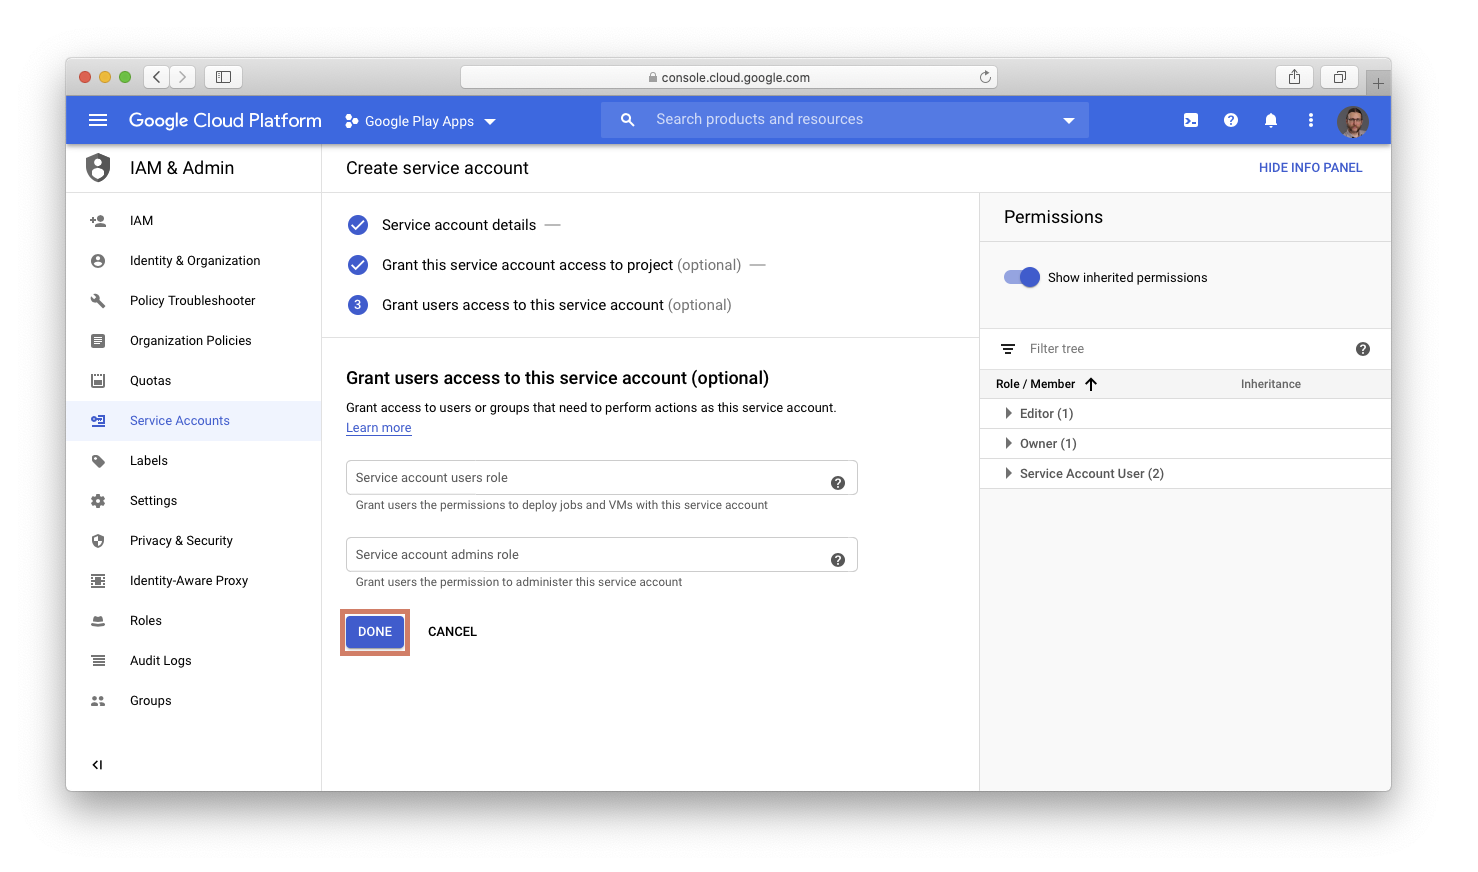Click the Privacy & Security shield icon
The image size is (1478, 872).
[98, 541]
